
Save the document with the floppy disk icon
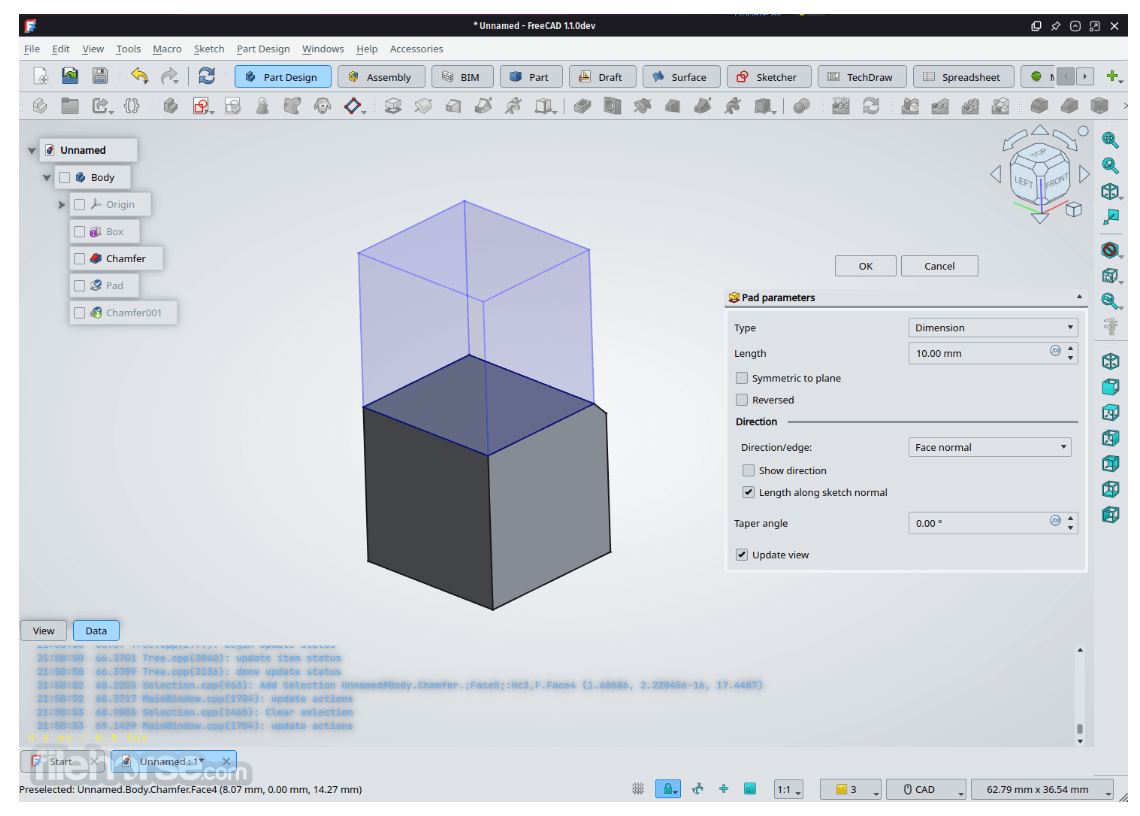tap(100, 76)
